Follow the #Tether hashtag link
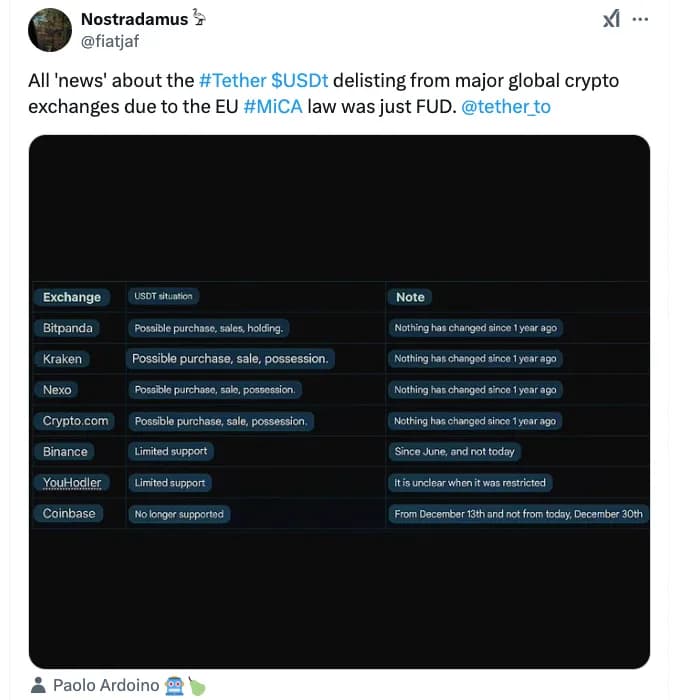 [232, 80]
